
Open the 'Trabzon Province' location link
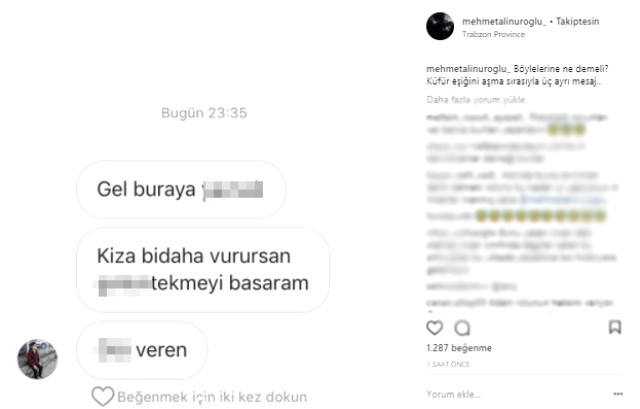pyautogui.click(x=493, y=34)
